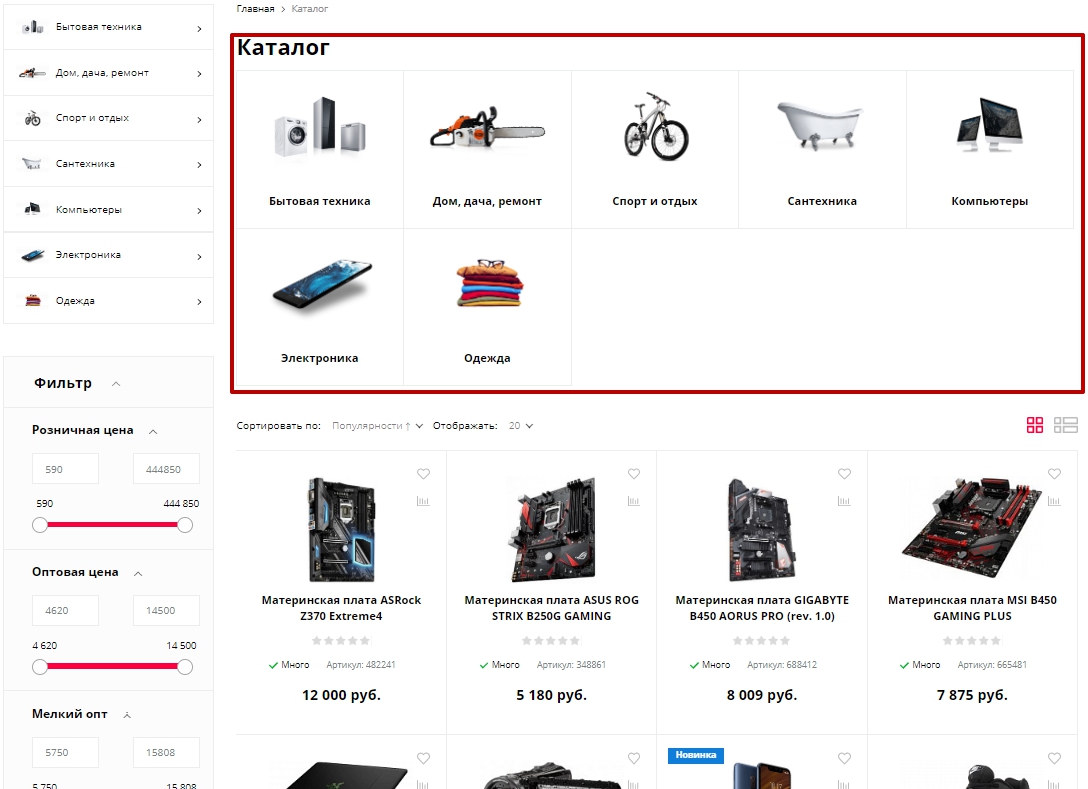Switch to list view layout

pos(1065,425)
